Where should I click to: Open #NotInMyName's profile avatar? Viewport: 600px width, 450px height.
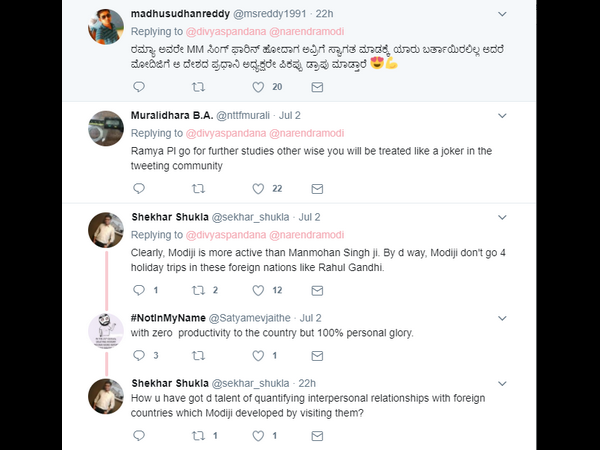click(x=106, y=330)
